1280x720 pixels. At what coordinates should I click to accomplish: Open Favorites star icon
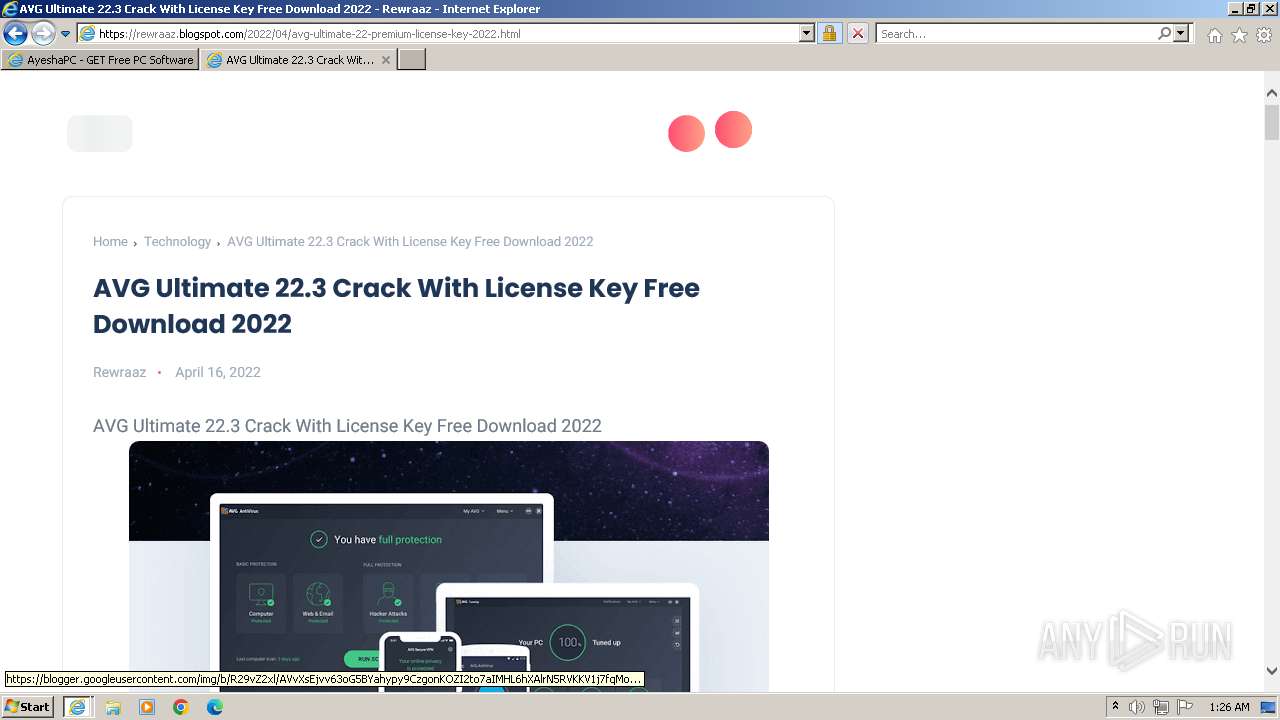coord(1239,35)
